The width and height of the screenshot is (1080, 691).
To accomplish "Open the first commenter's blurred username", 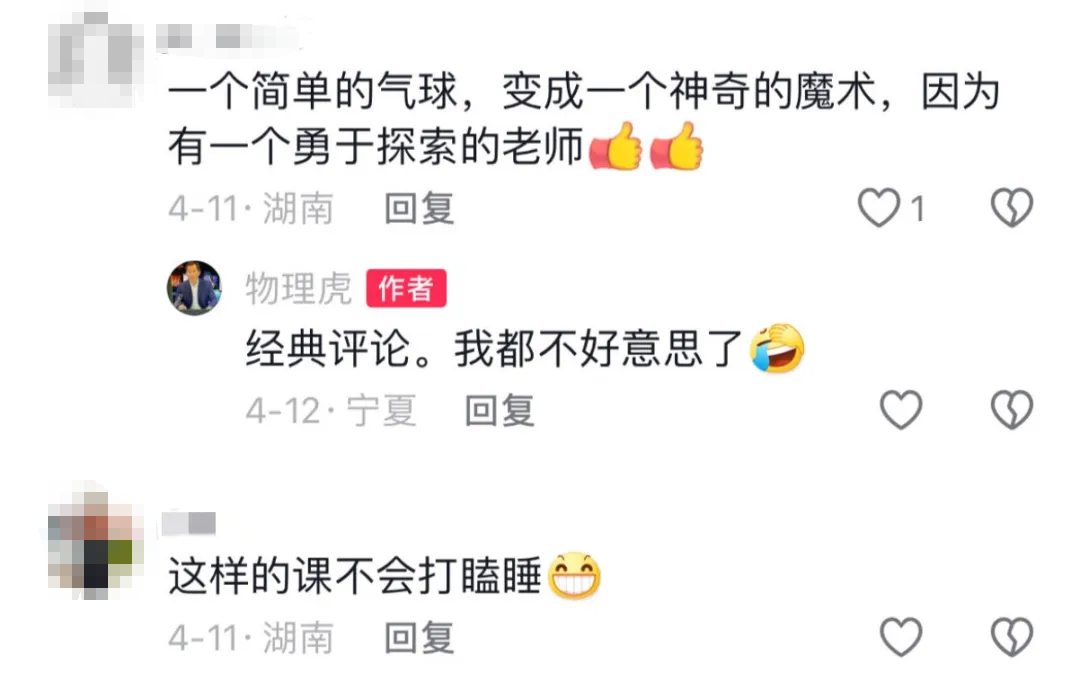I will pyautogui.click(x=227, y=36).
